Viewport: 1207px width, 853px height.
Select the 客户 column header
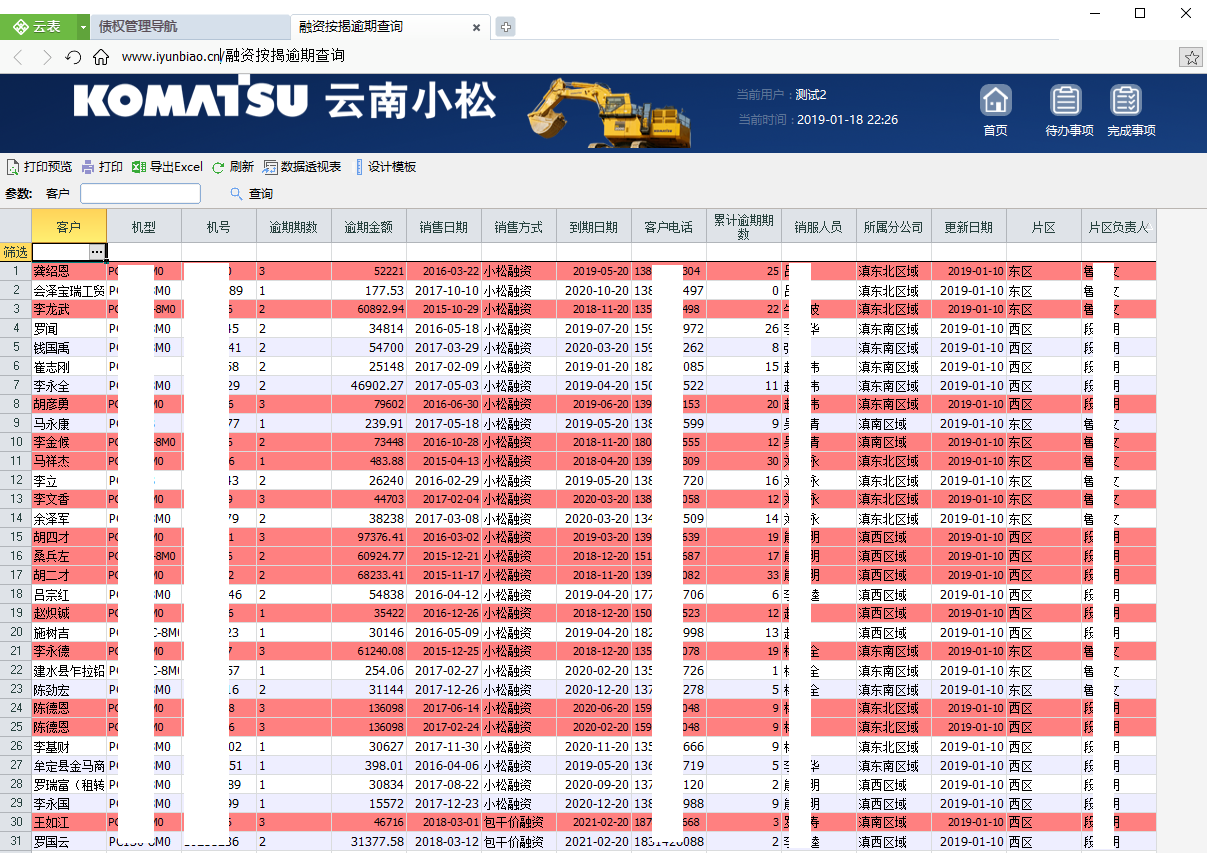click(69, 227)
